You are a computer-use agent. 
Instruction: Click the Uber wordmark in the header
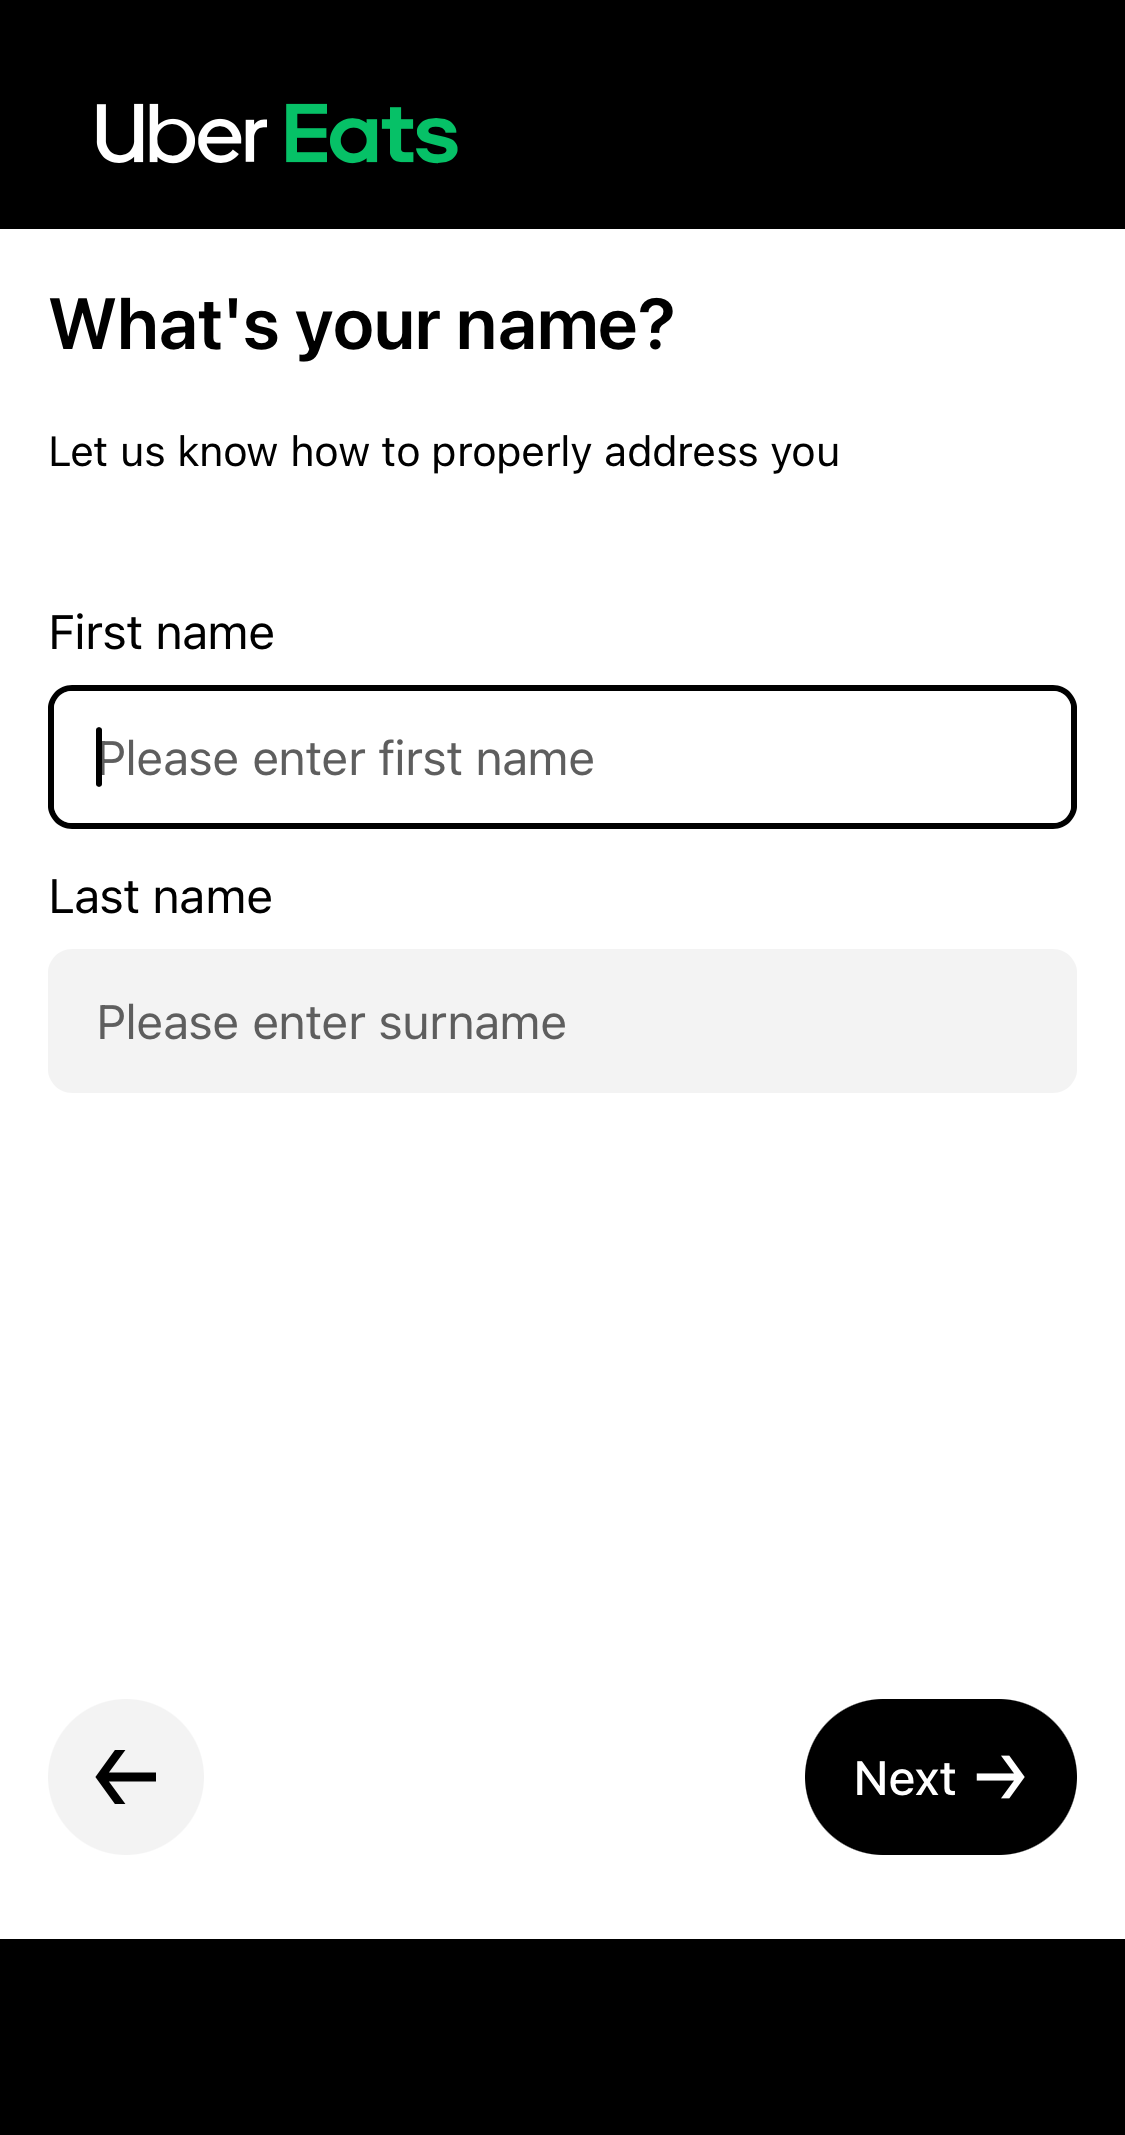(175, 131)
